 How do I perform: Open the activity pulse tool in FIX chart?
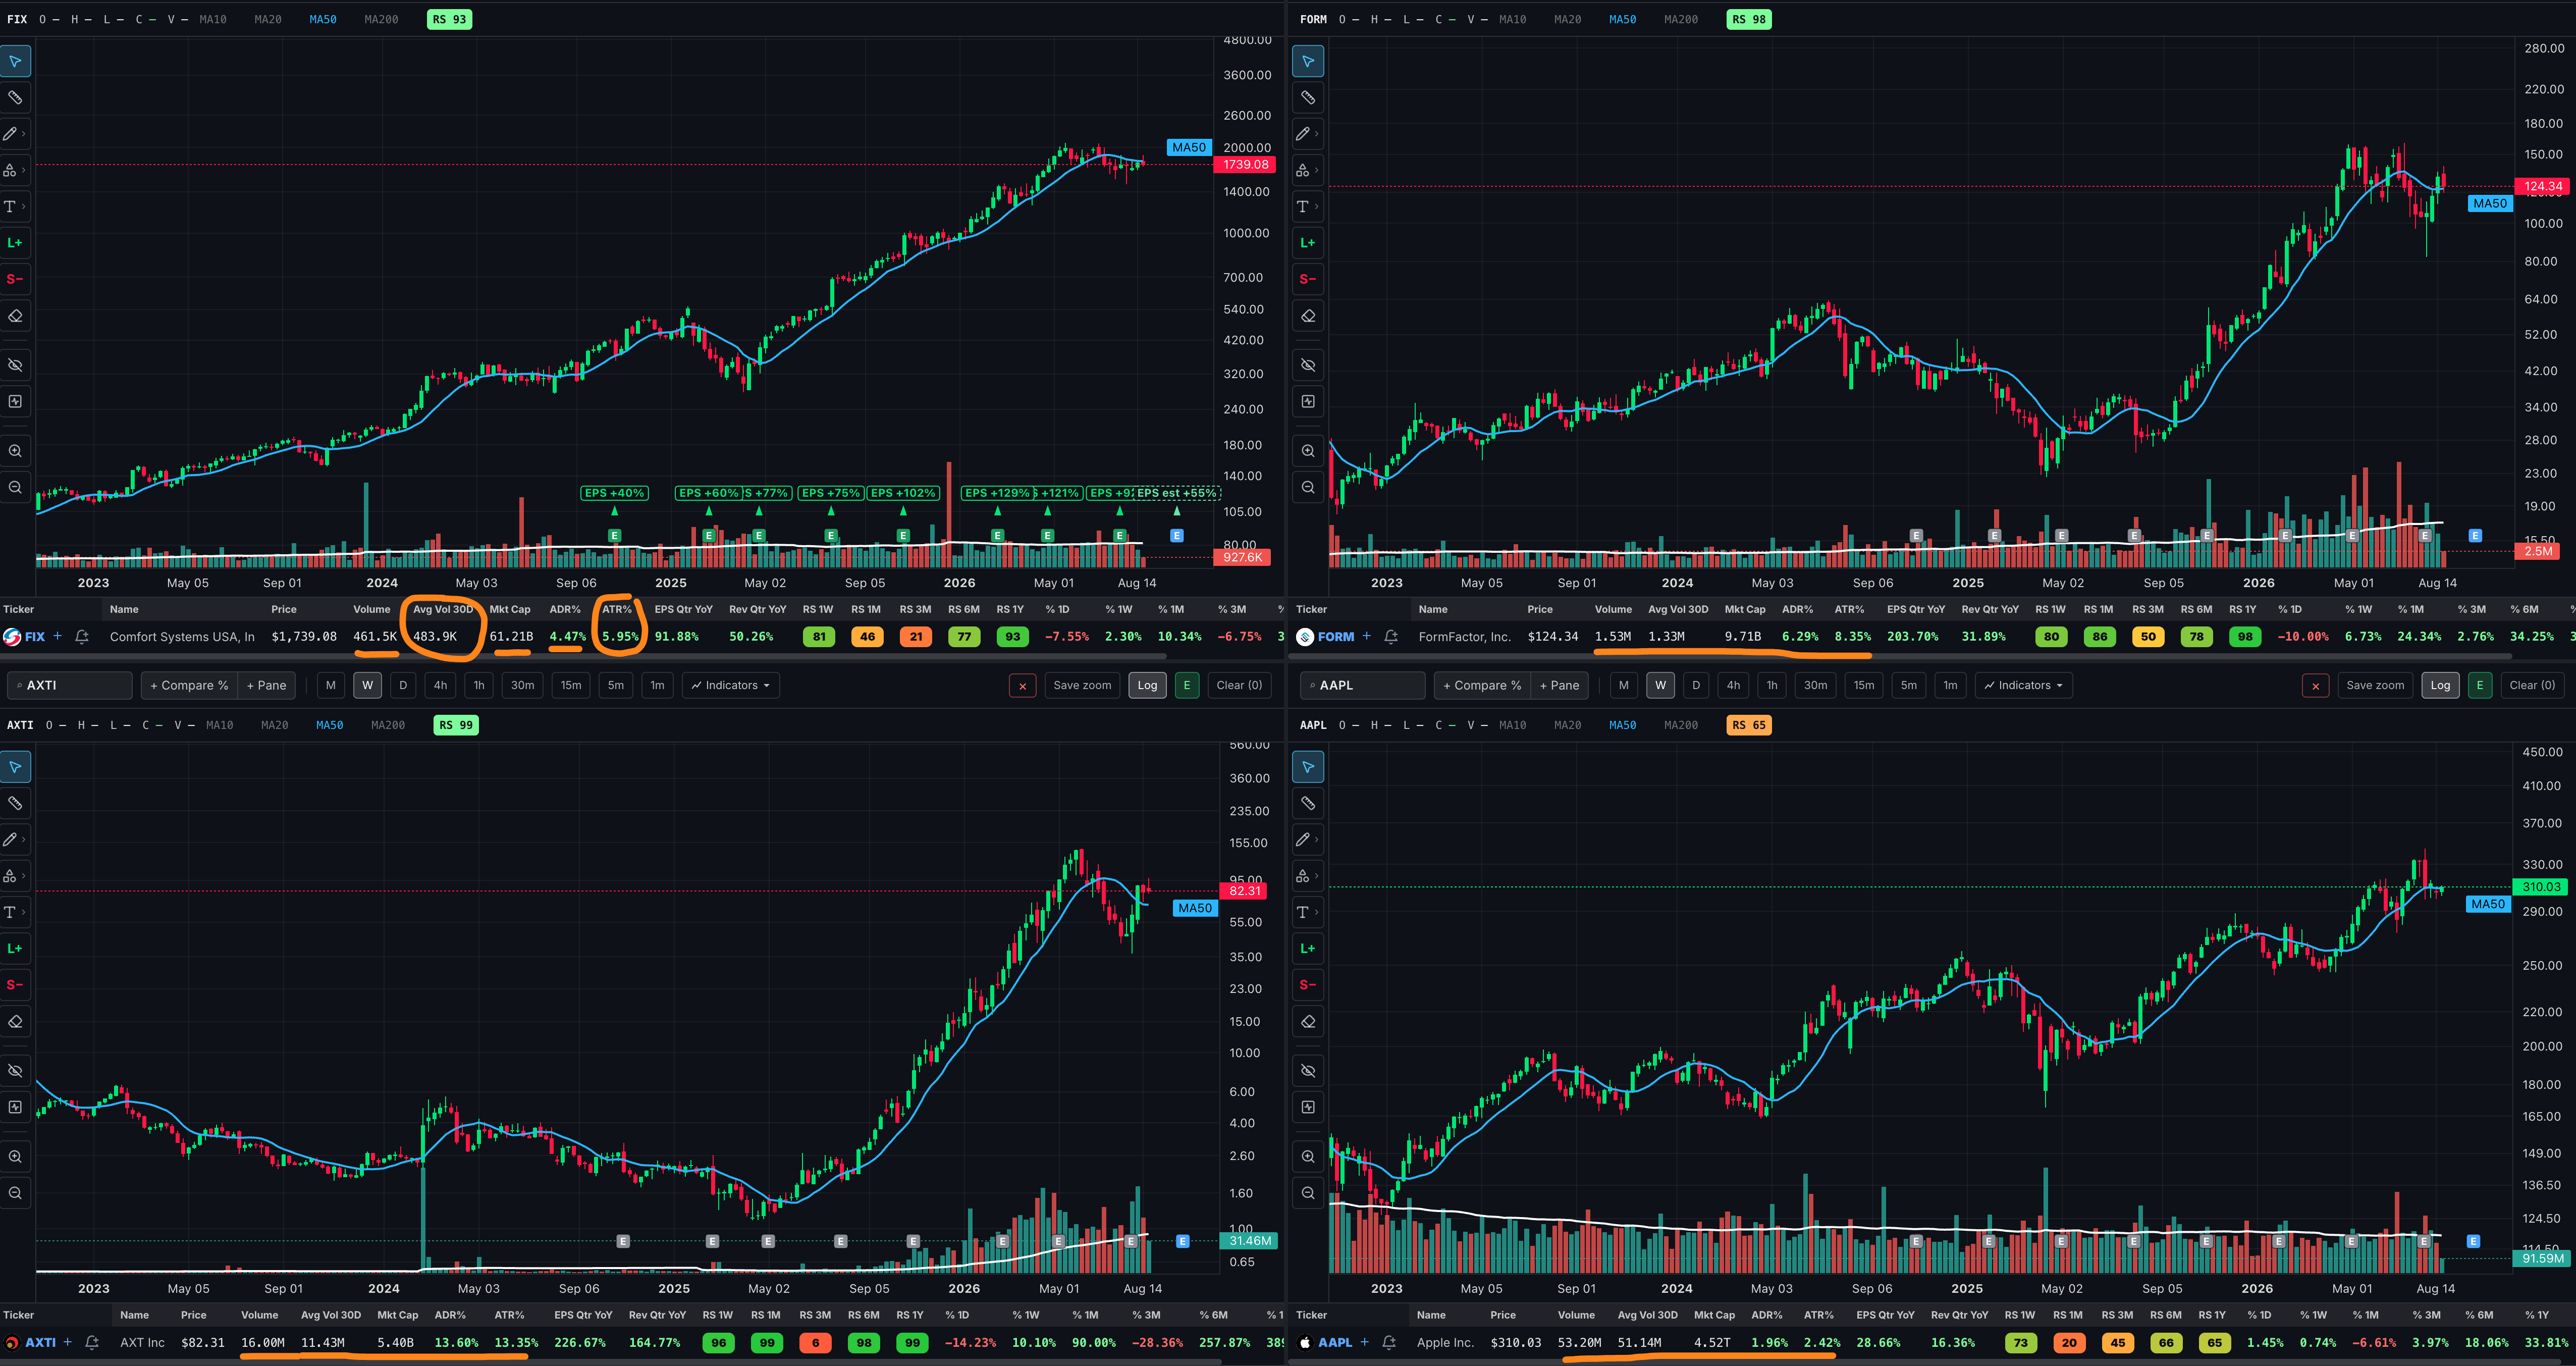click(x=15, y=401)
